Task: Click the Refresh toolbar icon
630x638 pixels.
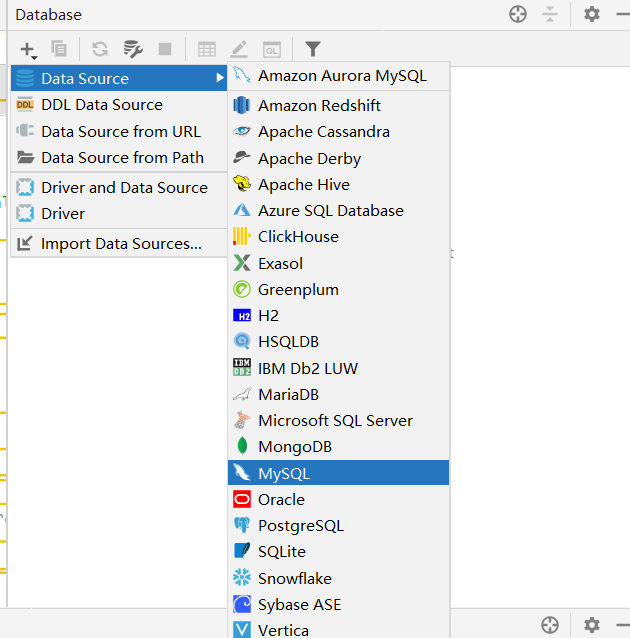Action: coord(100,49)
